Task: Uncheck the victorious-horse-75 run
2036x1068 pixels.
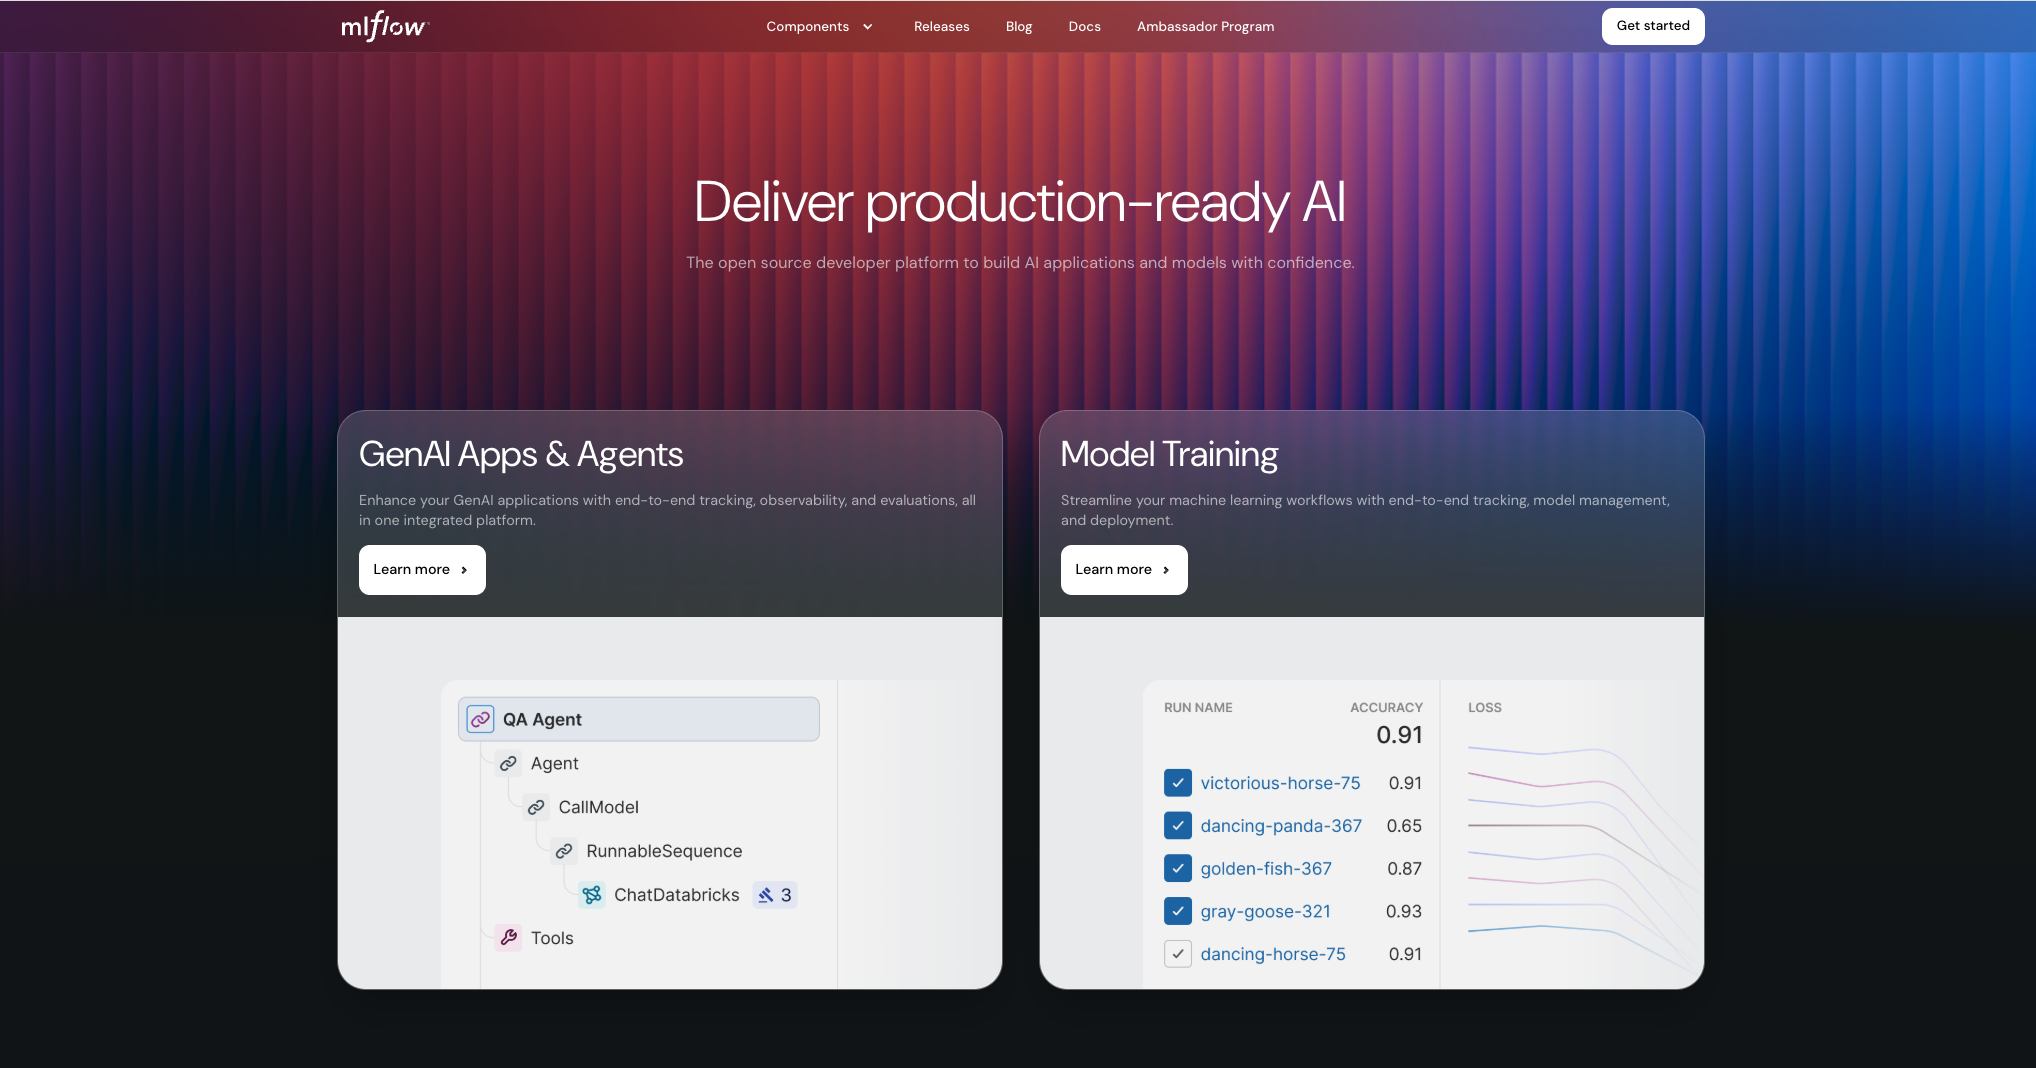Action: coord(1178,783)
